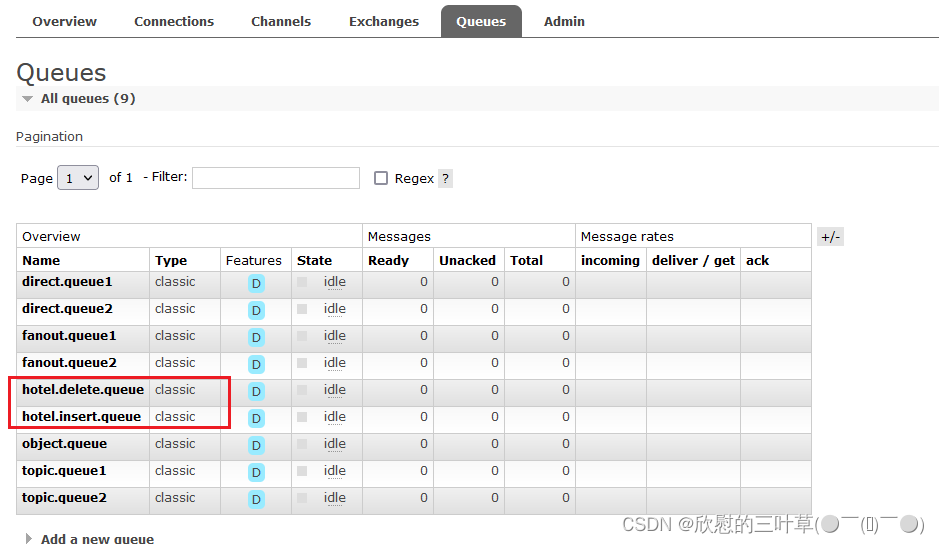This screenshot has height=544, width=939.
Task: Open the direct.queue1 queue link
Action: click(x=67, y=282)
